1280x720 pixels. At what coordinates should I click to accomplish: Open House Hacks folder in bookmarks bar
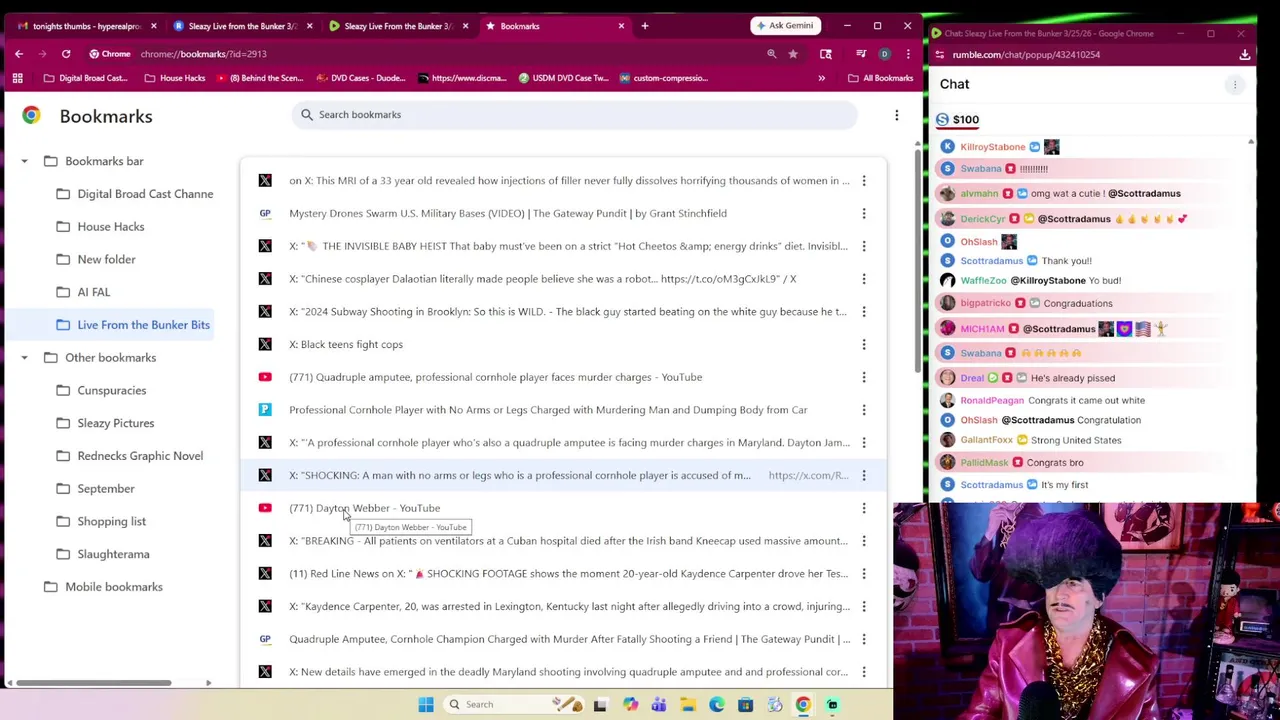coord(173,78)
